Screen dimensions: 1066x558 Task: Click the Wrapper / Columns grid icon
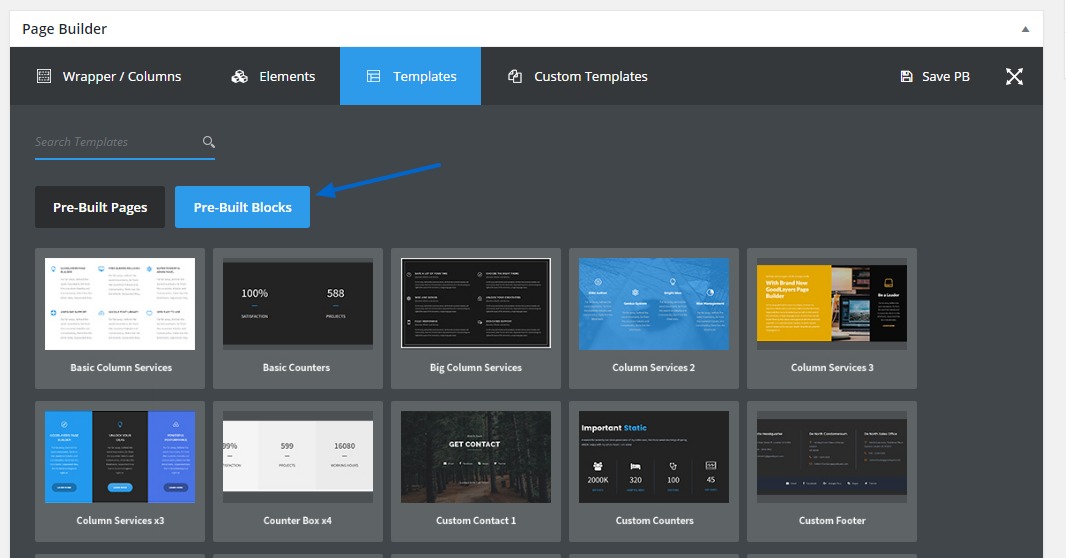point(43,76)
